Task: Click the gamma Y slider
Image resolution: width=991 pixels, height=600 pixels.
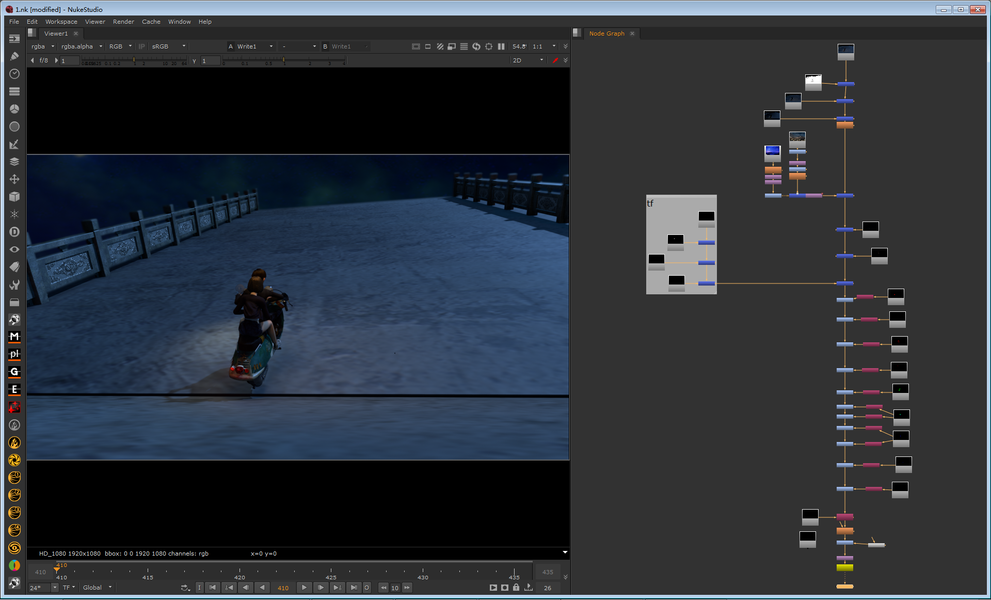Action: (284, 61)
